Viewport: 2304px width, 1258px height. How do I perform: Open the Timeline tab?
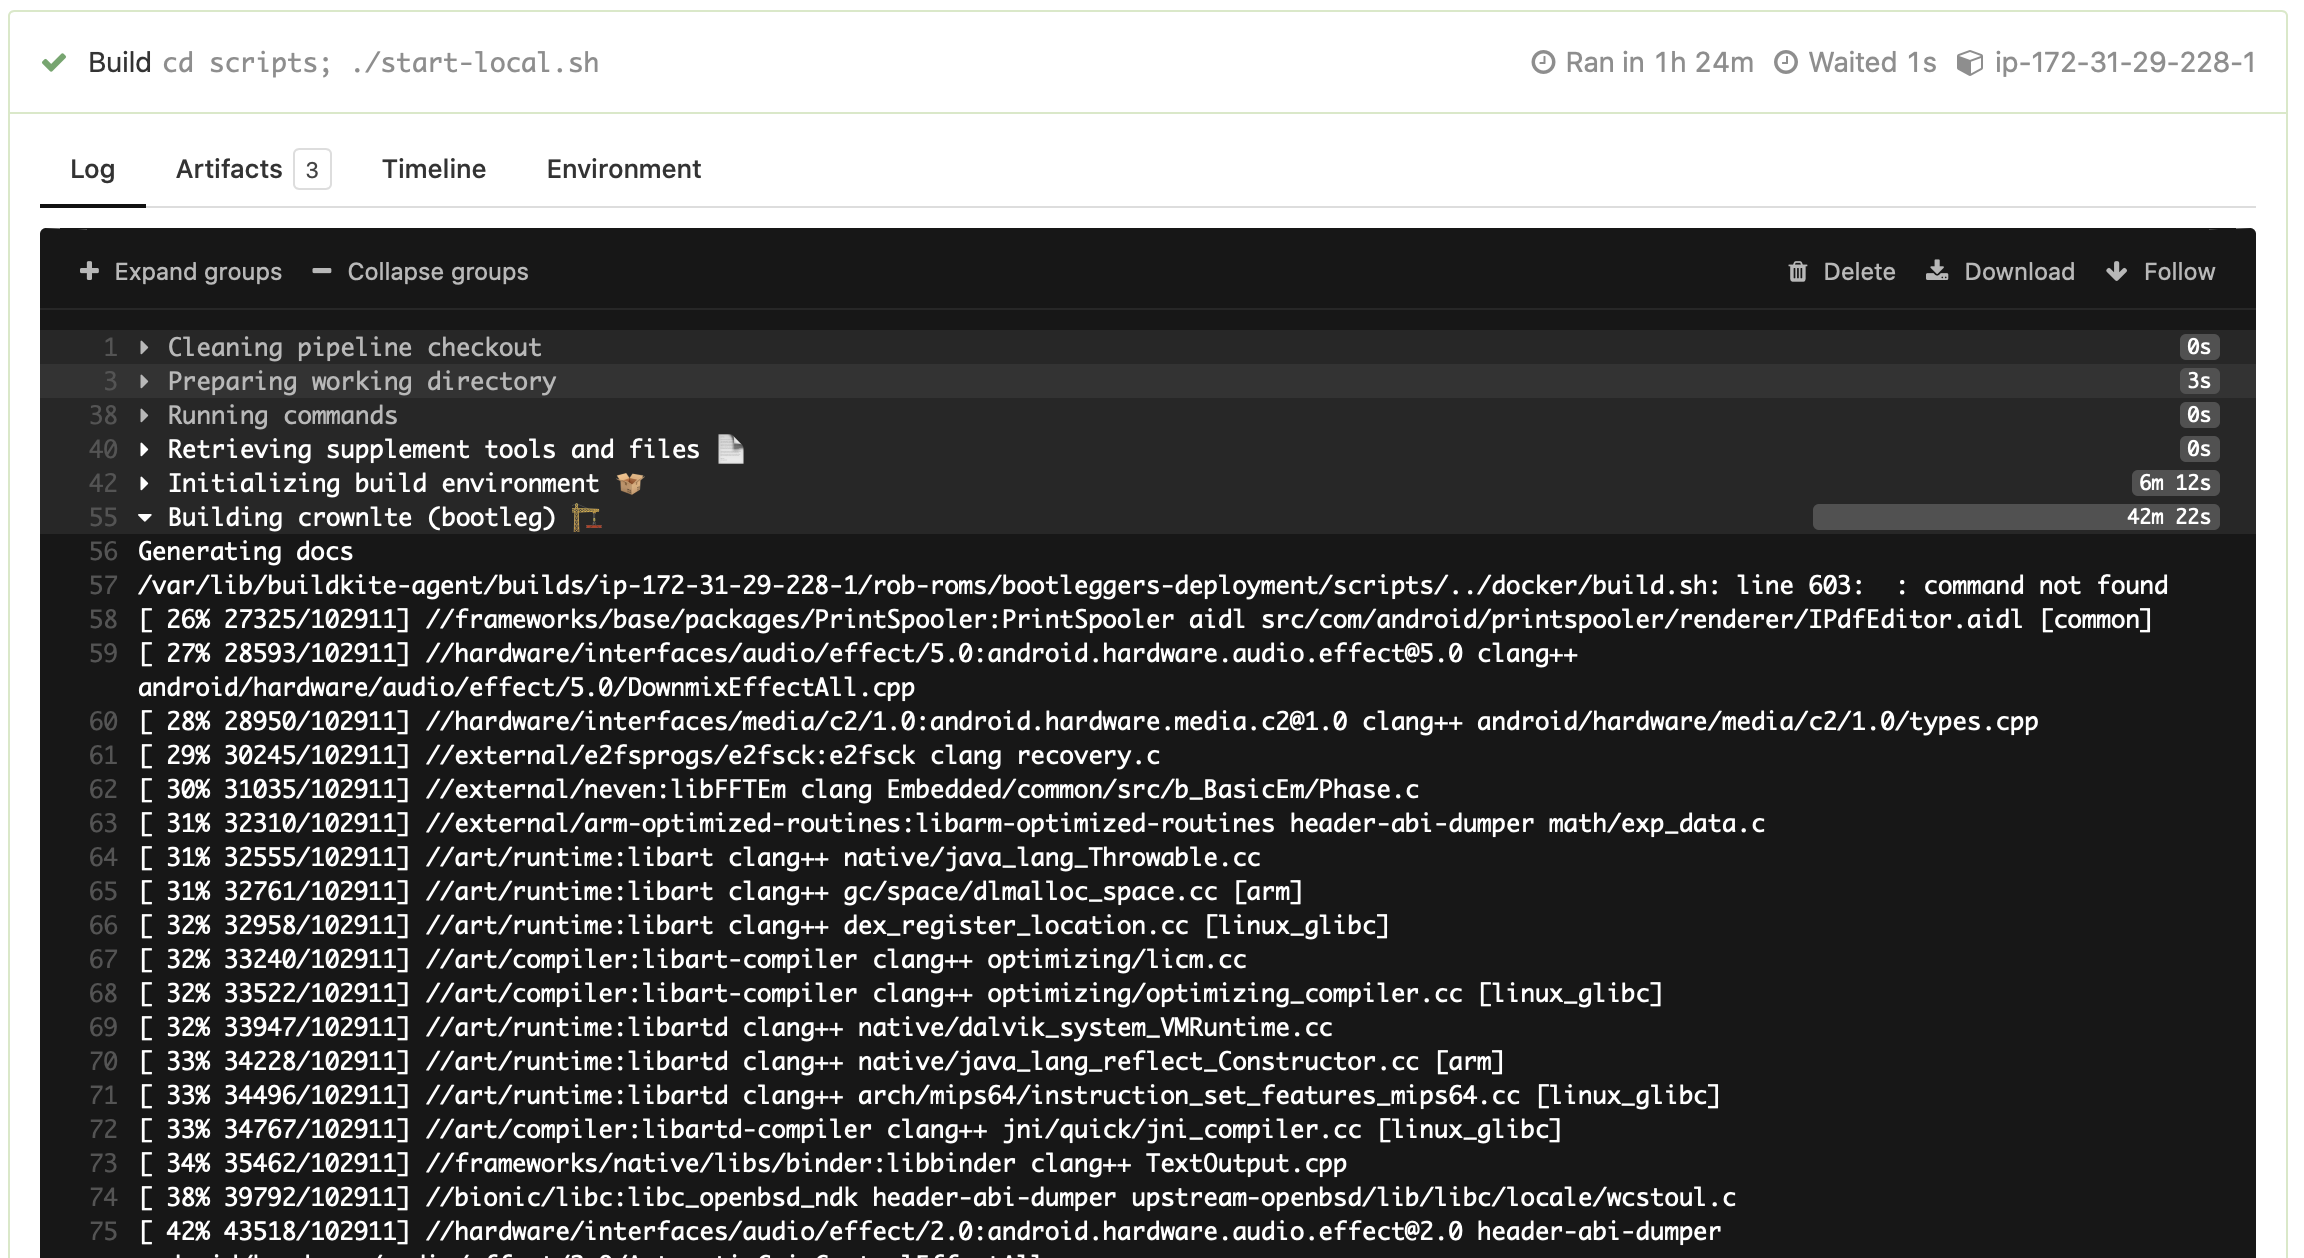[x=434, y=169]
